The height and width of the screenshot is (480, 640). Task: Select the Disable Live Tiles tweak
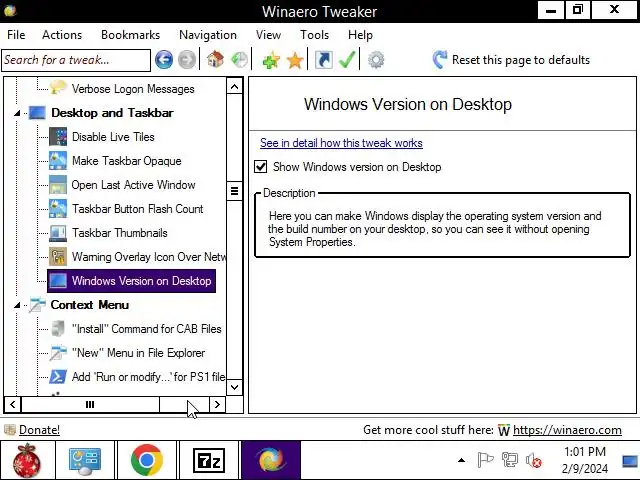113,137
